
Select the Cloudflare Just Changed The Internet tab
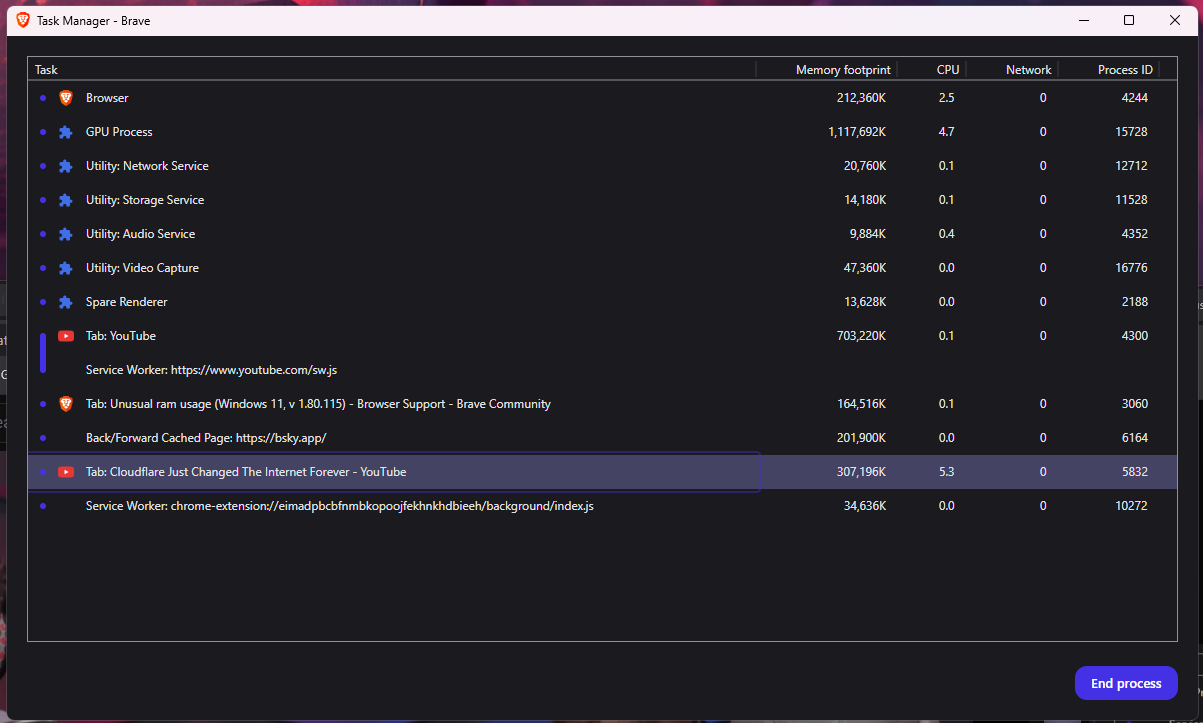[x=602, y=472]
